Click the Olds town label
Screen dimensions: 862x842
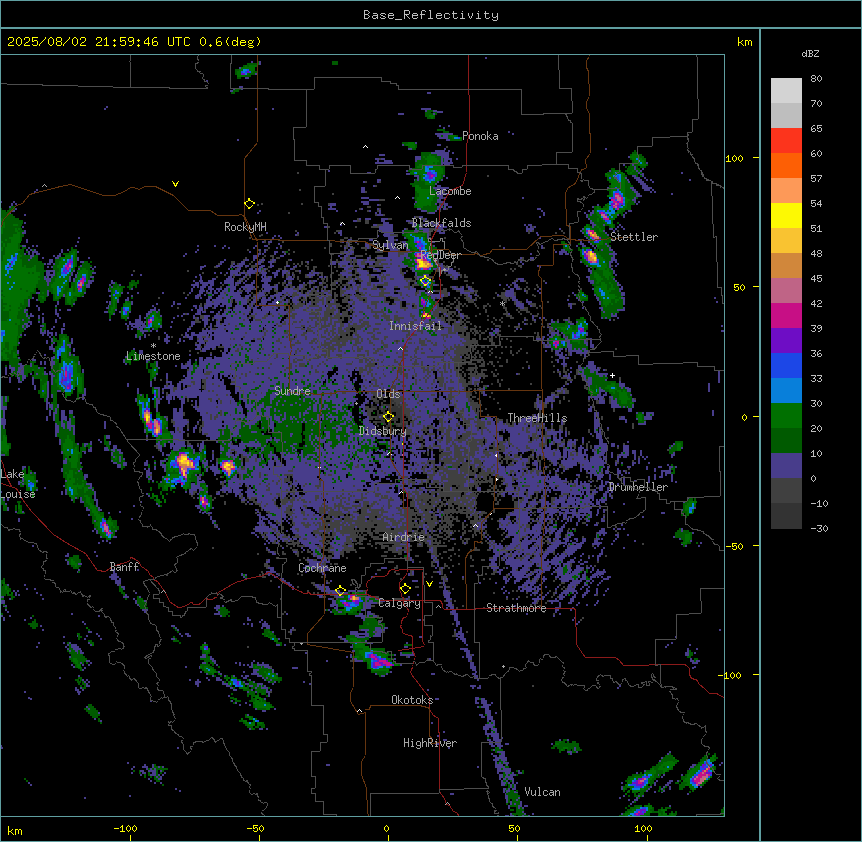[x=388, y=394]
